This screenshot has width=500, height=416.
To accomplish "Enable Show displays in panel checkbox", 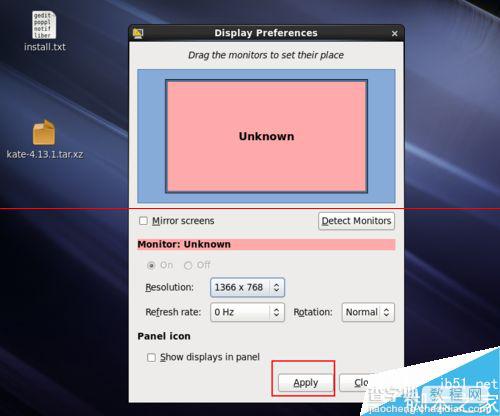I will tap(151, 357).
